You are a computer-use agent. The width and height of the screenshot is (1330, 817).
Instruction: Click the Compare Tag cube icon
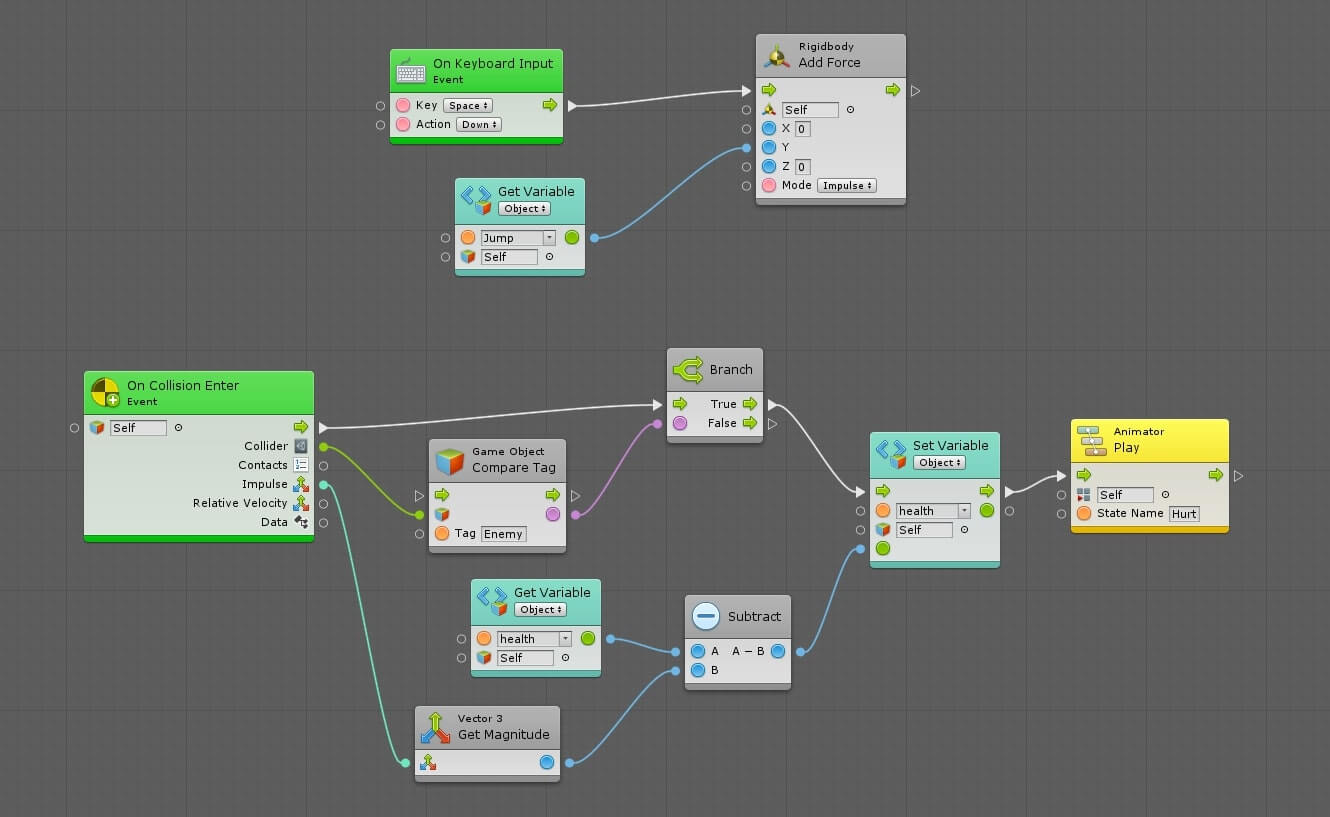tap(450, 460)
